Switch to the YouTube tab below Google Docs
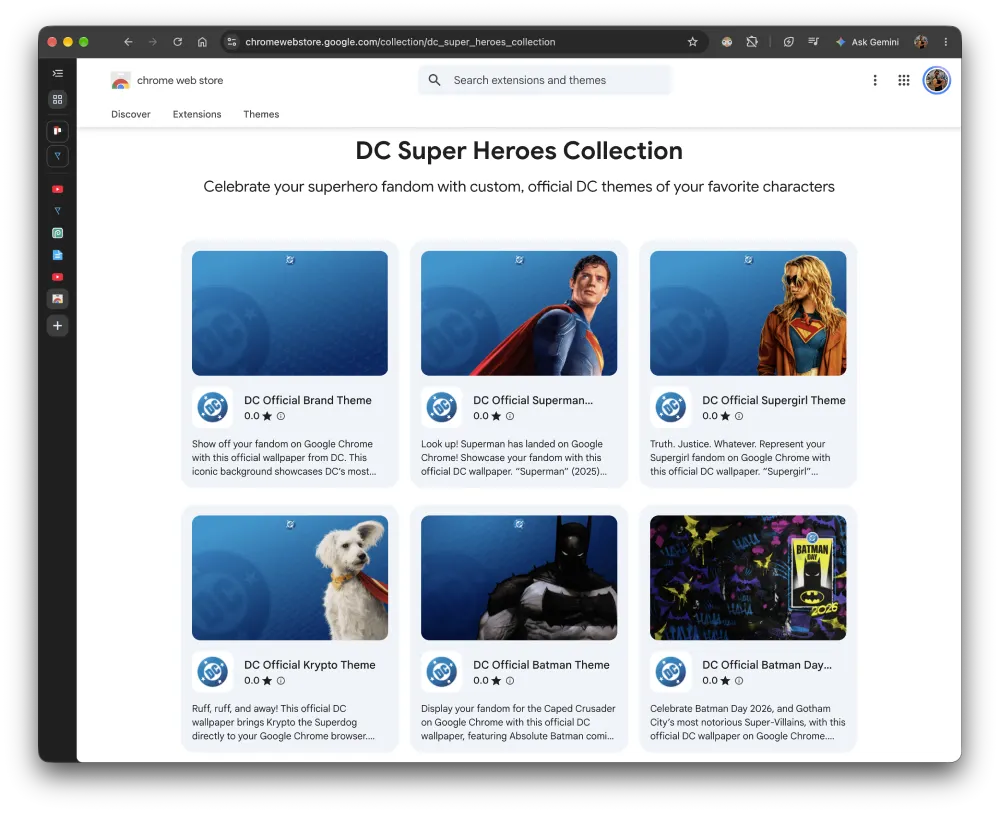Viewport: 1000px width, 813px height. pyautogui.click(x=57, y=277)
